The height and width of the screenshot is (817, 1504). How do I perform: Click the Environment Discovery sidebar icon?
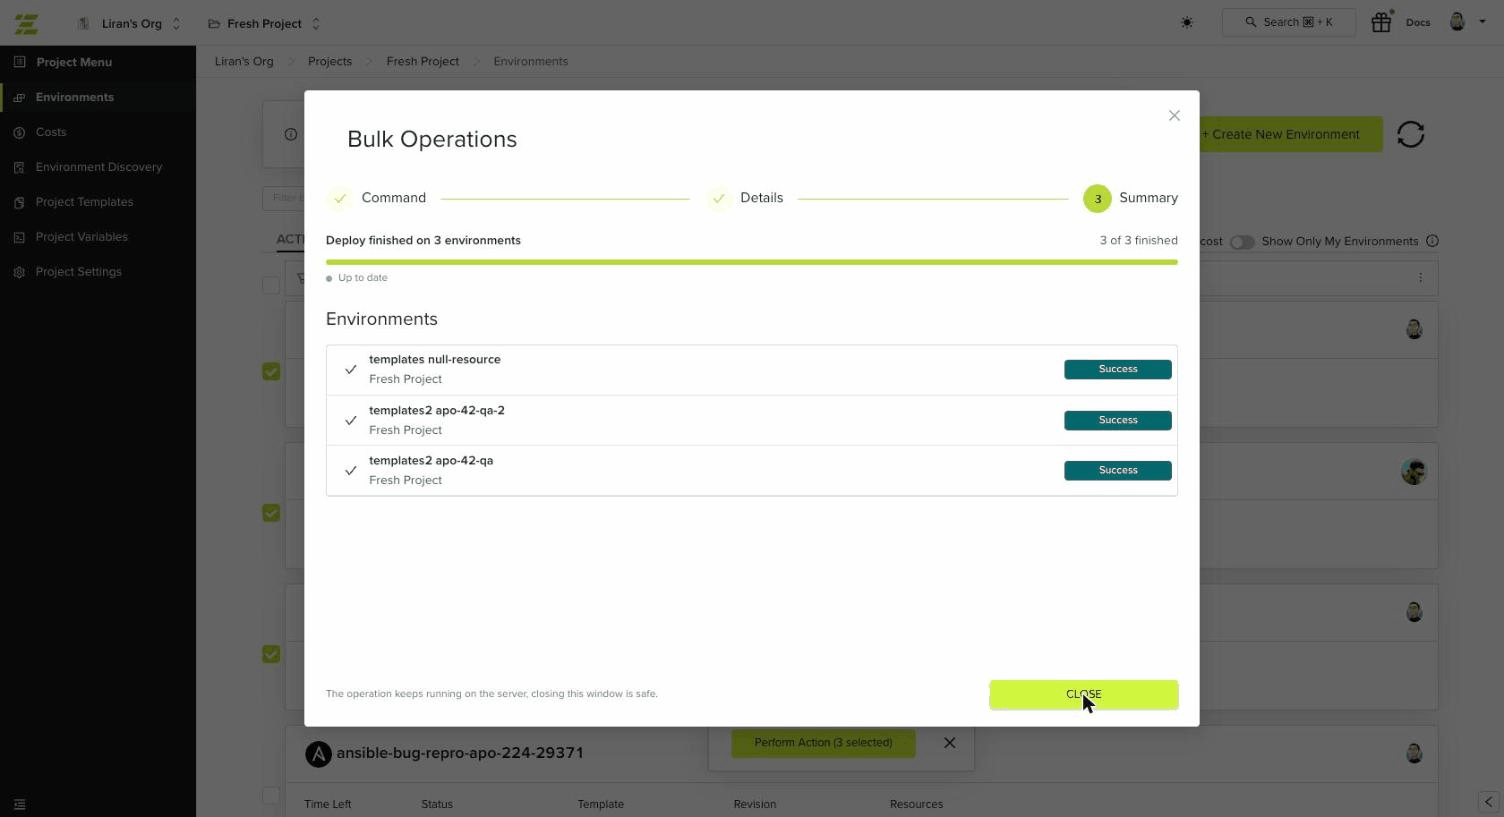click(x=19, y=167)
